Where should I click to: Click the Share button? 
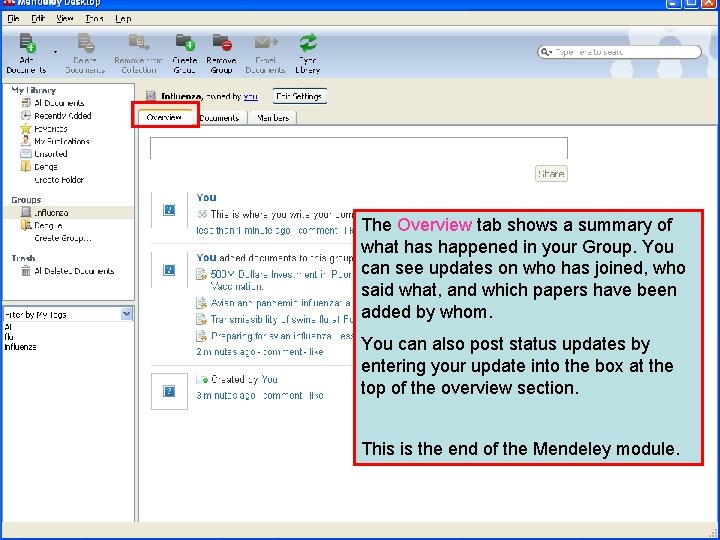[x=551, y=174]
